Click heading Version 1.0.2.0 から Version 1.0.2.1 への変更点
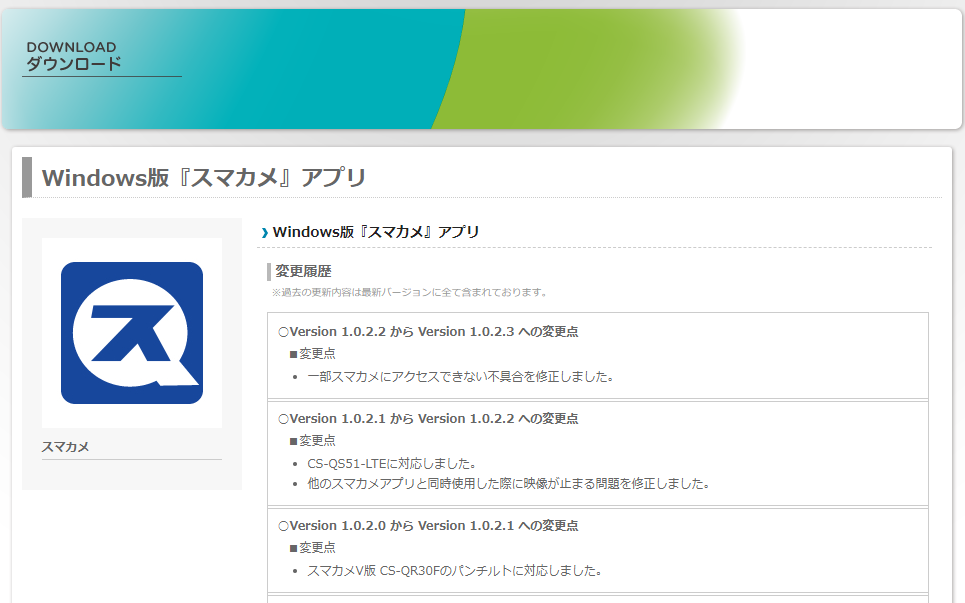Screen dimensions: 965x603 tap(428, 526)
